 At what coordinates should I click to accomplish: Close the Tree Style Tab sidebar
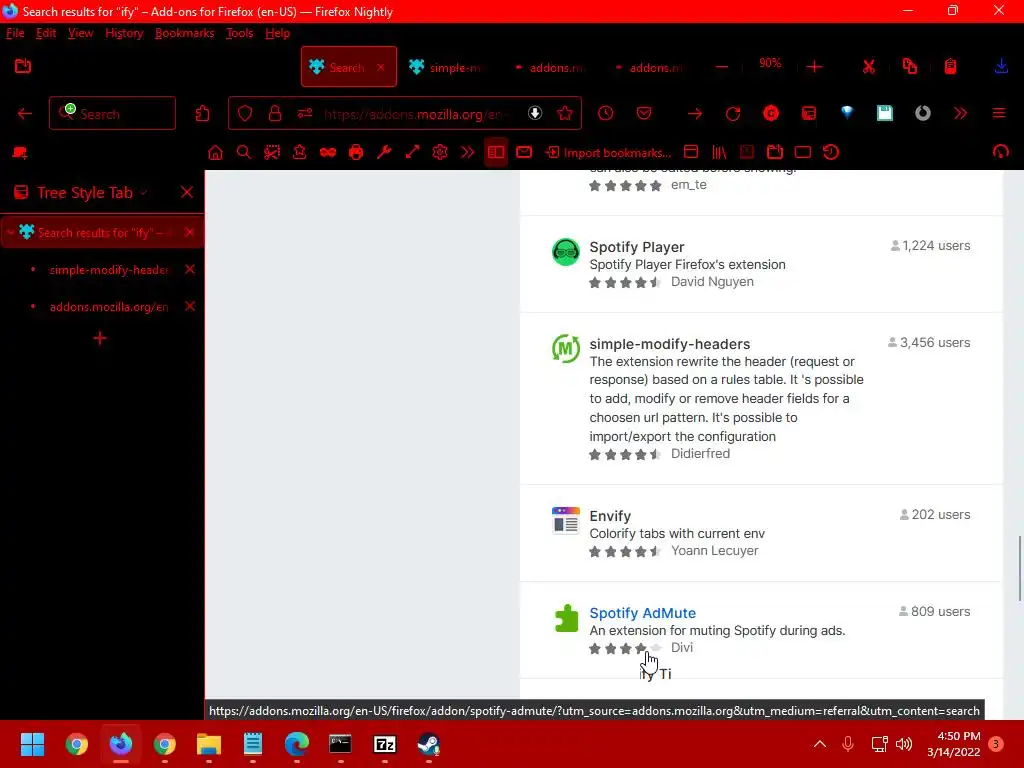pyautogui.click(x=187, y=192)
